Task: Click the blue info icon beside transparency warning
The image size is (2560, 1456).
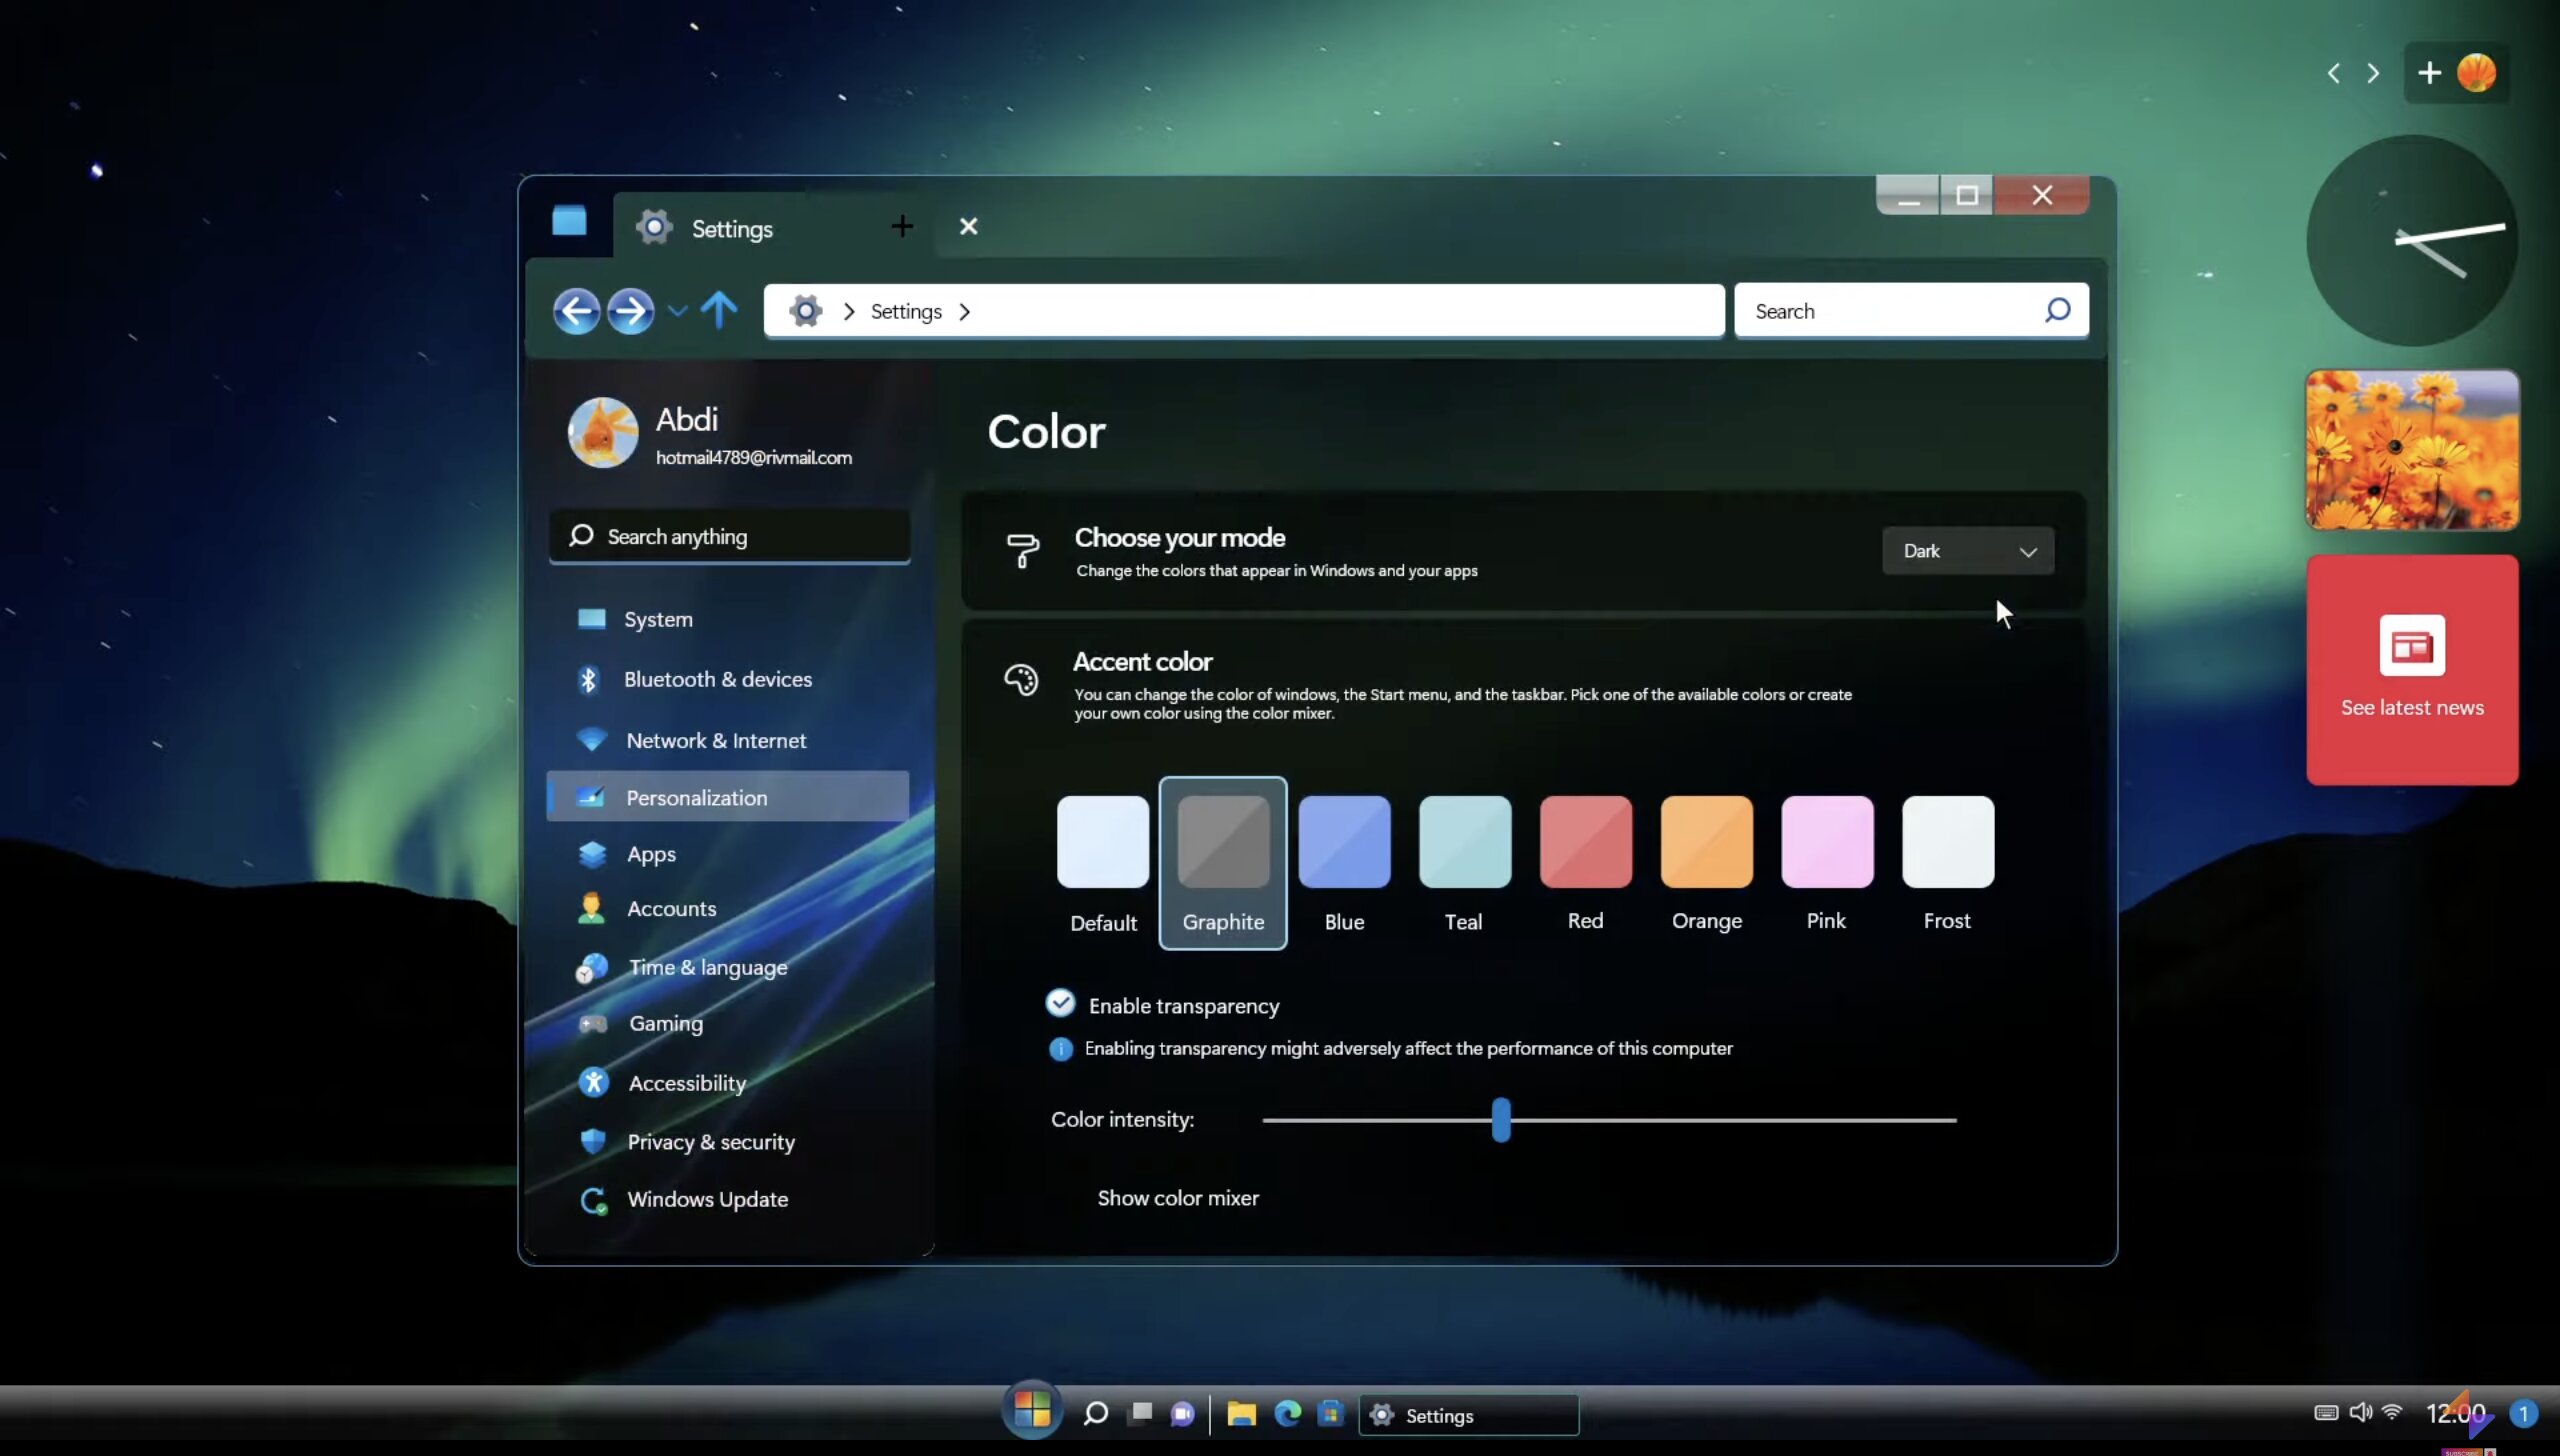Action: click(1060, 1048)
